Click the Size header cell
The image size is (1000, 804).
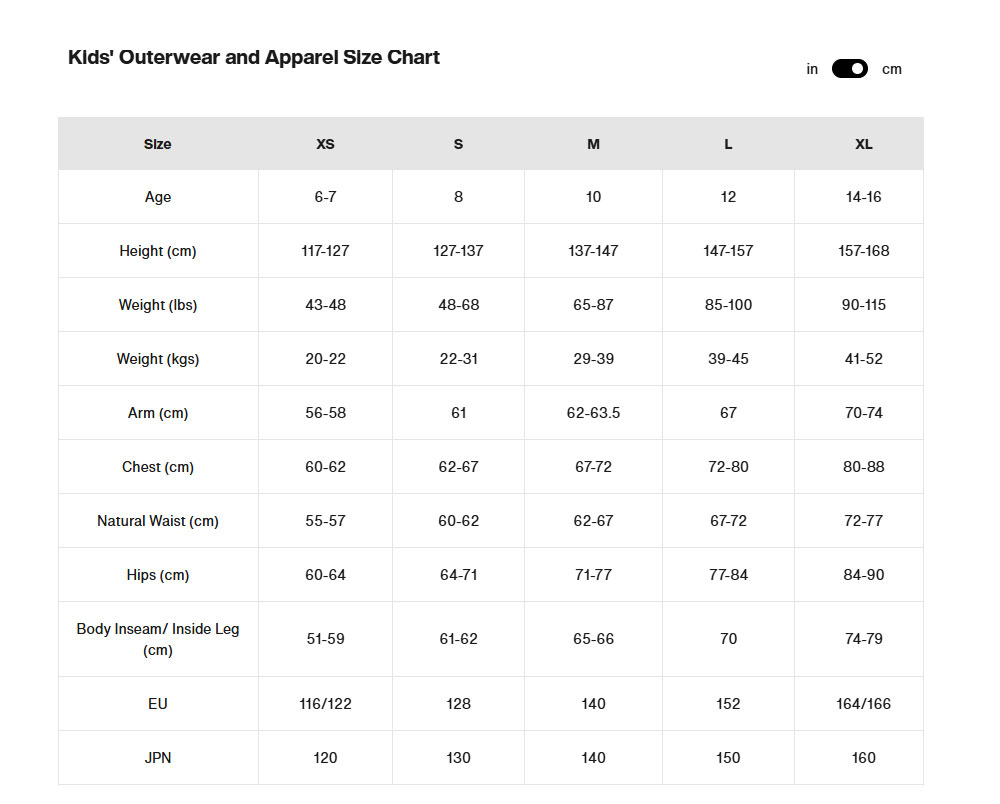[x=158, y=144]
